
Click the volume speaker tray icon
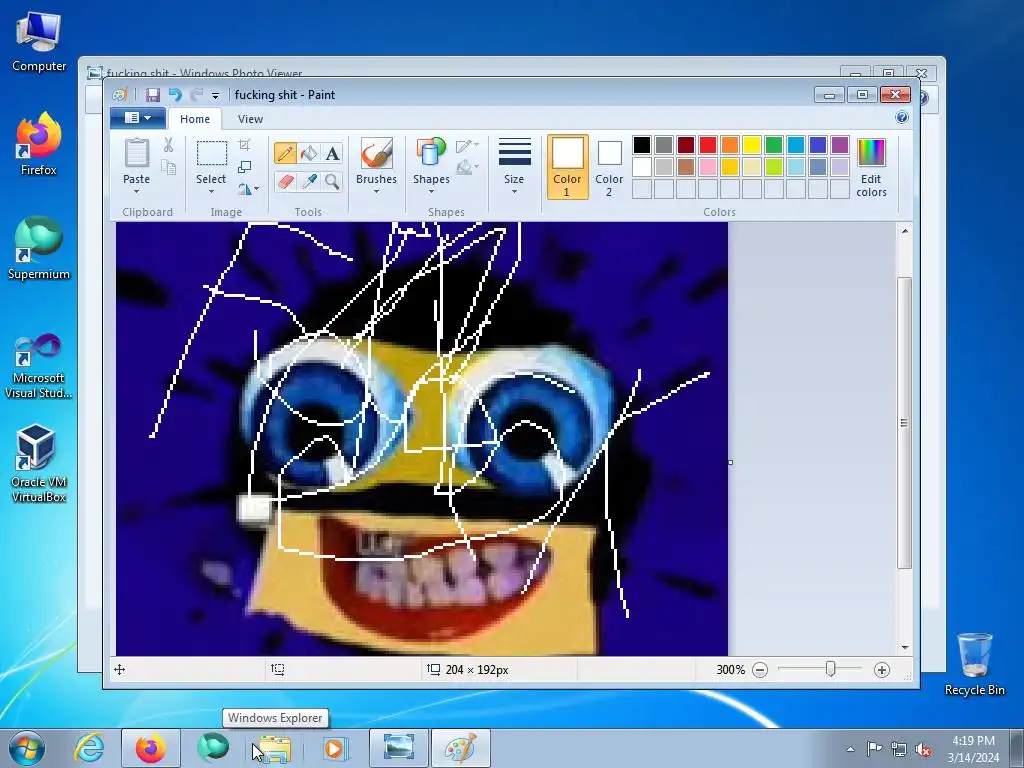click(x=923, y=749)
